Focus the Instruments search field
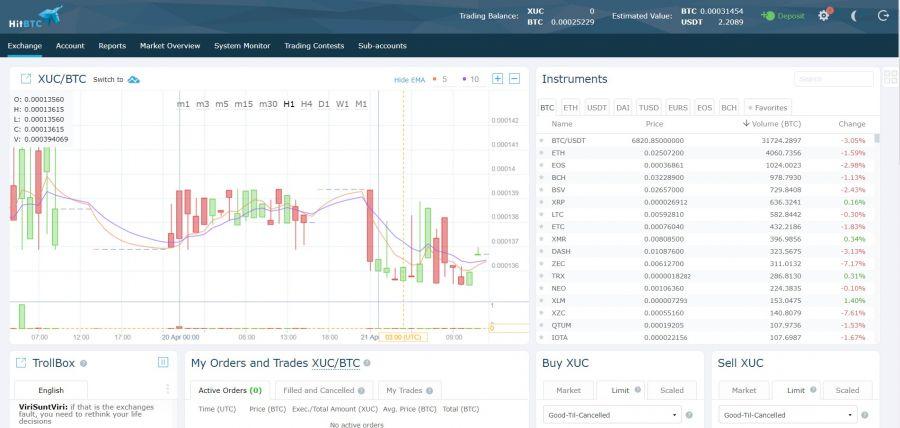 pyautogui.click(x=833, y=79)
